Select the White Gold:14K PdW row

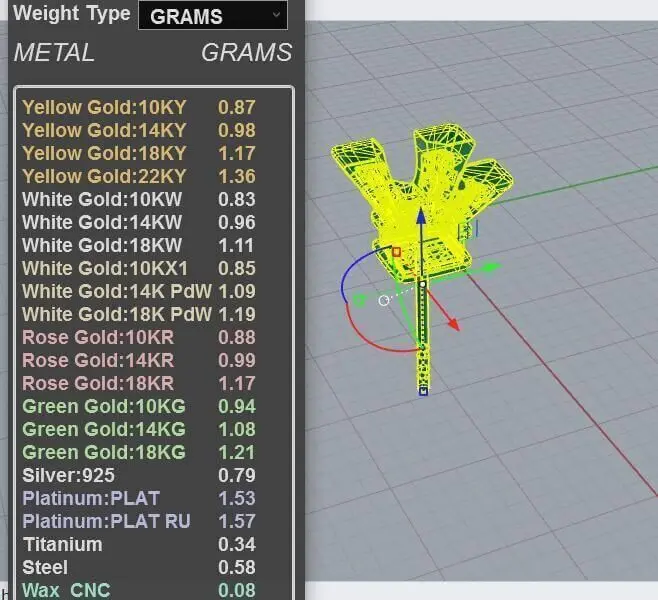[x=139, y=291]
